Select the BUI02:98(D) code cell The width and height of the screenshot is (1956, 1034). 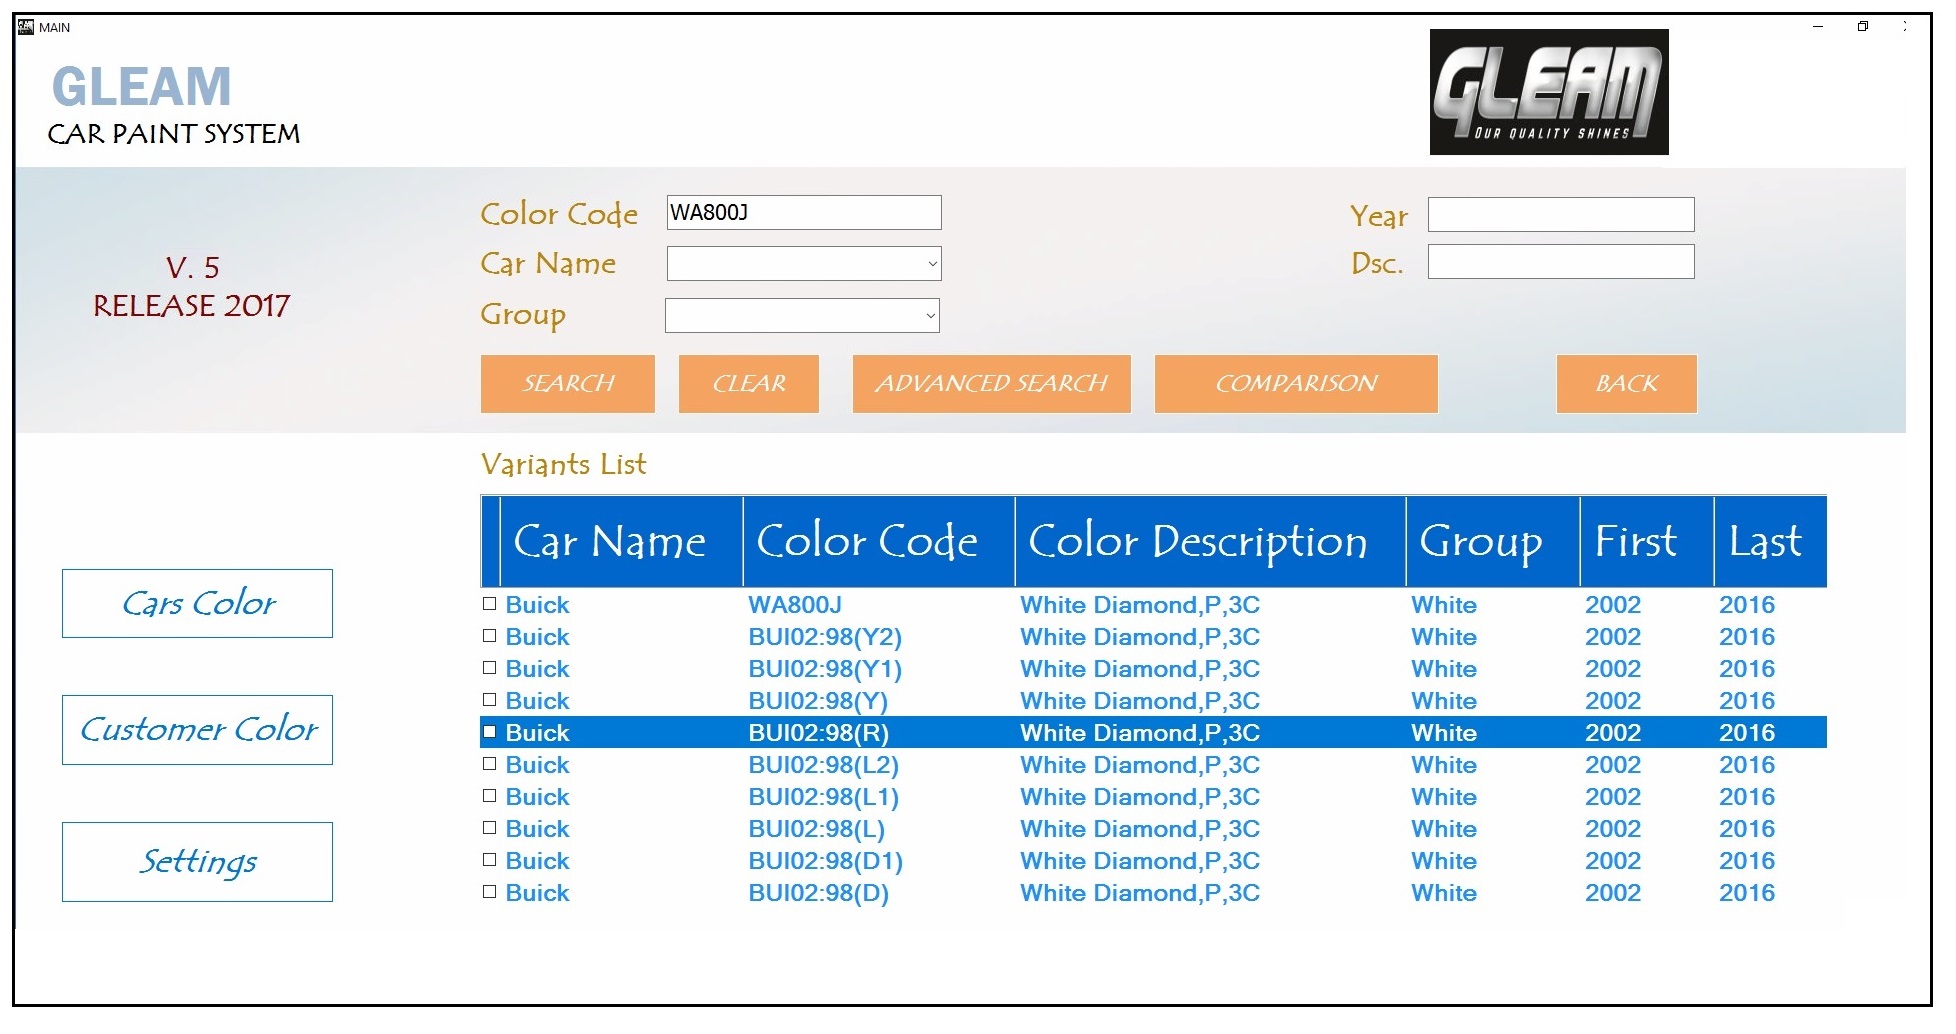pos(818,893)
